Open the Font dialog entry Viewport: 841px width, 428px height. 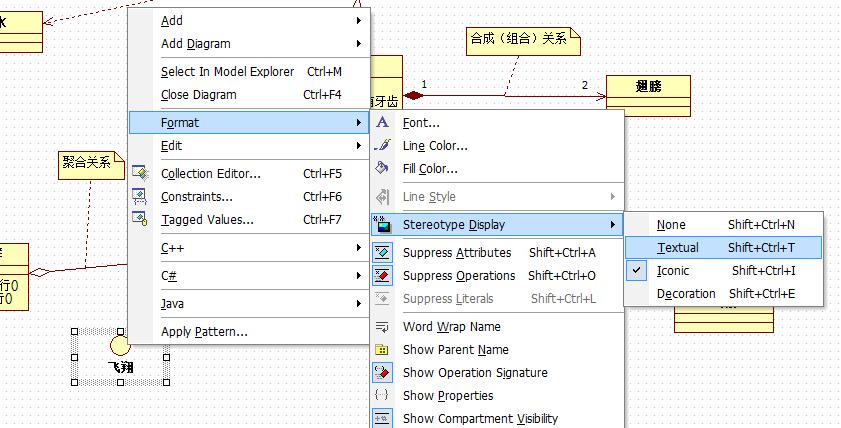pos(497,122)
